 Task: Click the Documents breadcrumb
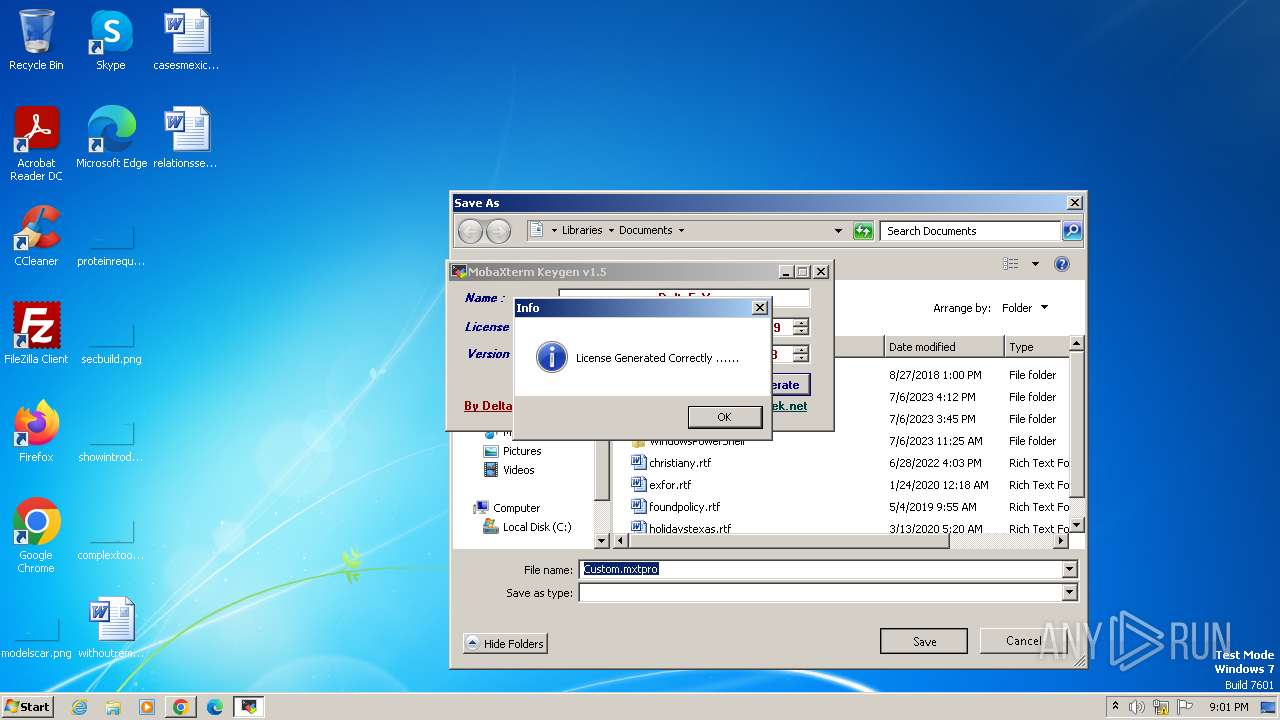[x=646, y=230]
